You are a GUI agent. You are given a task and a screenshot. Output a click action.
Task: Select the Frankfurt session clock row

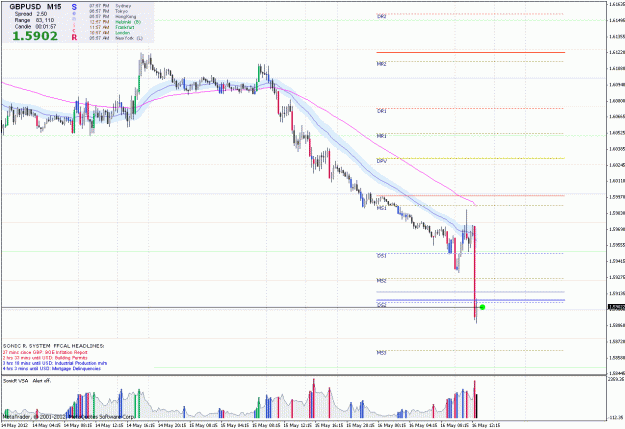click(x=112, y=28)
